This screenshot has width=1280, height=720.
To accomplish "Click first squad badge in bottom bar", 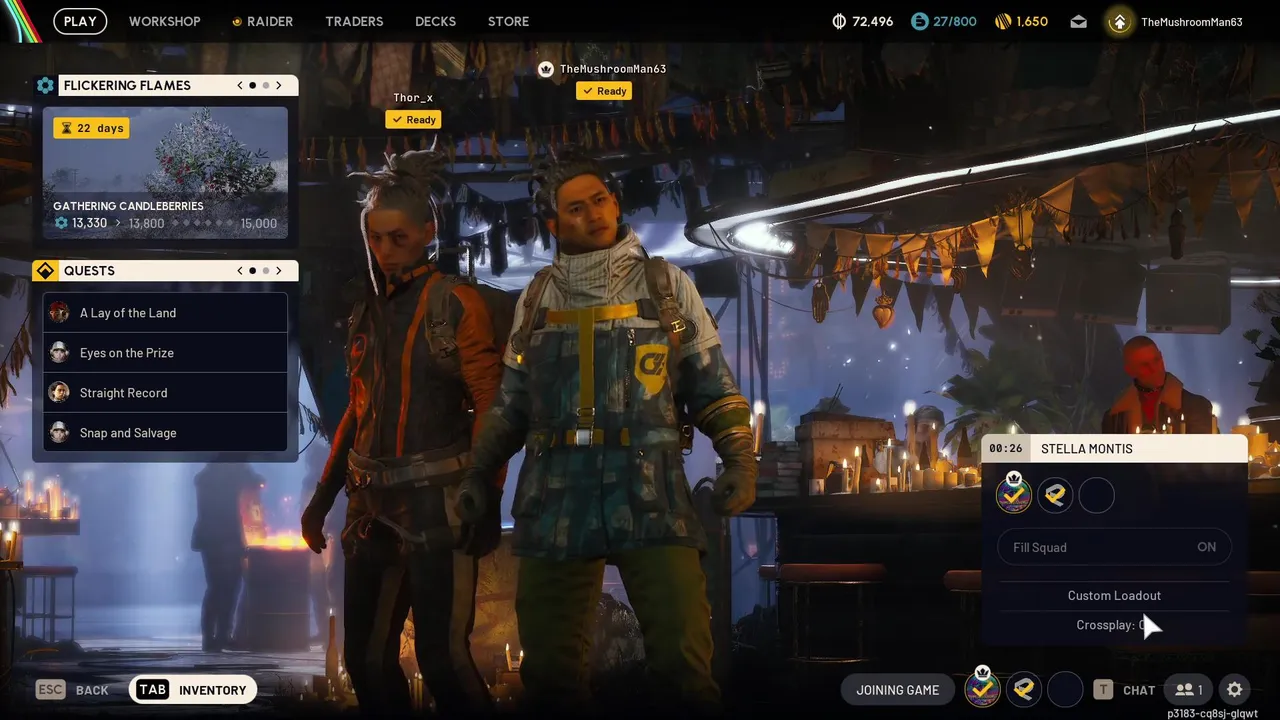I will [982, 688].
